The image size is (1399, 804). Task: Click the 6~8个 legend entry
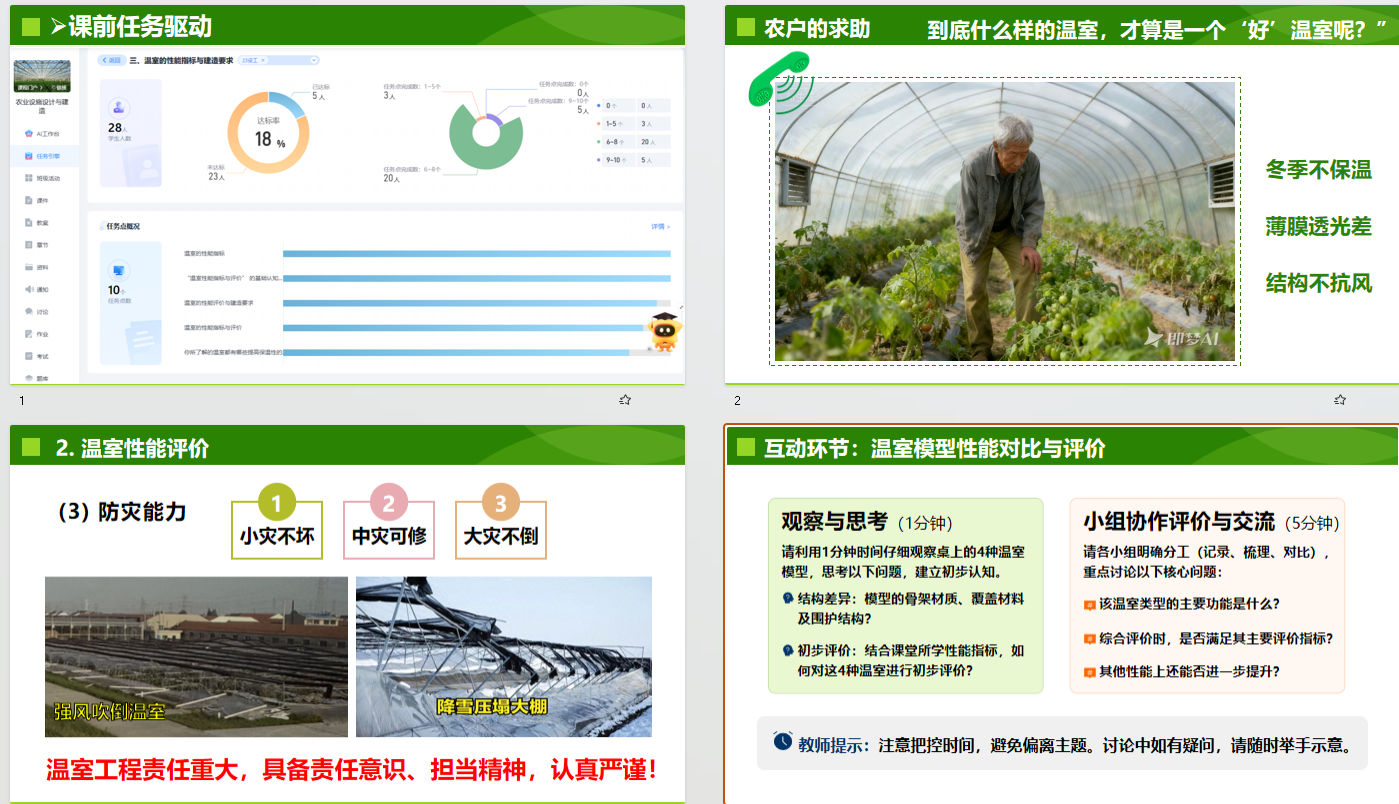tap(615, 142)
